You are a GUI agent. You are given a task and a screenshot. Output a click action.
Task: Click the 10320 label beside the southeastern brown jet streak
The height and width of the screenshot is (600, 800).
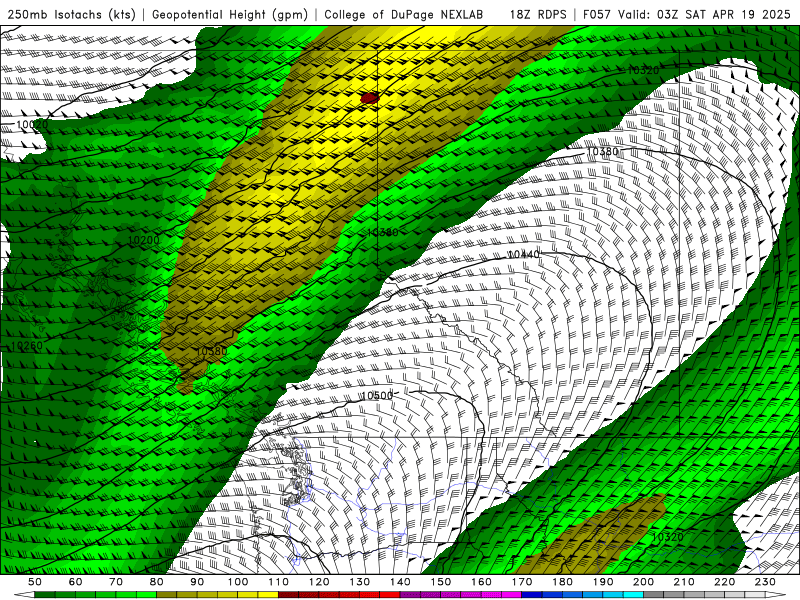point(667,537)
